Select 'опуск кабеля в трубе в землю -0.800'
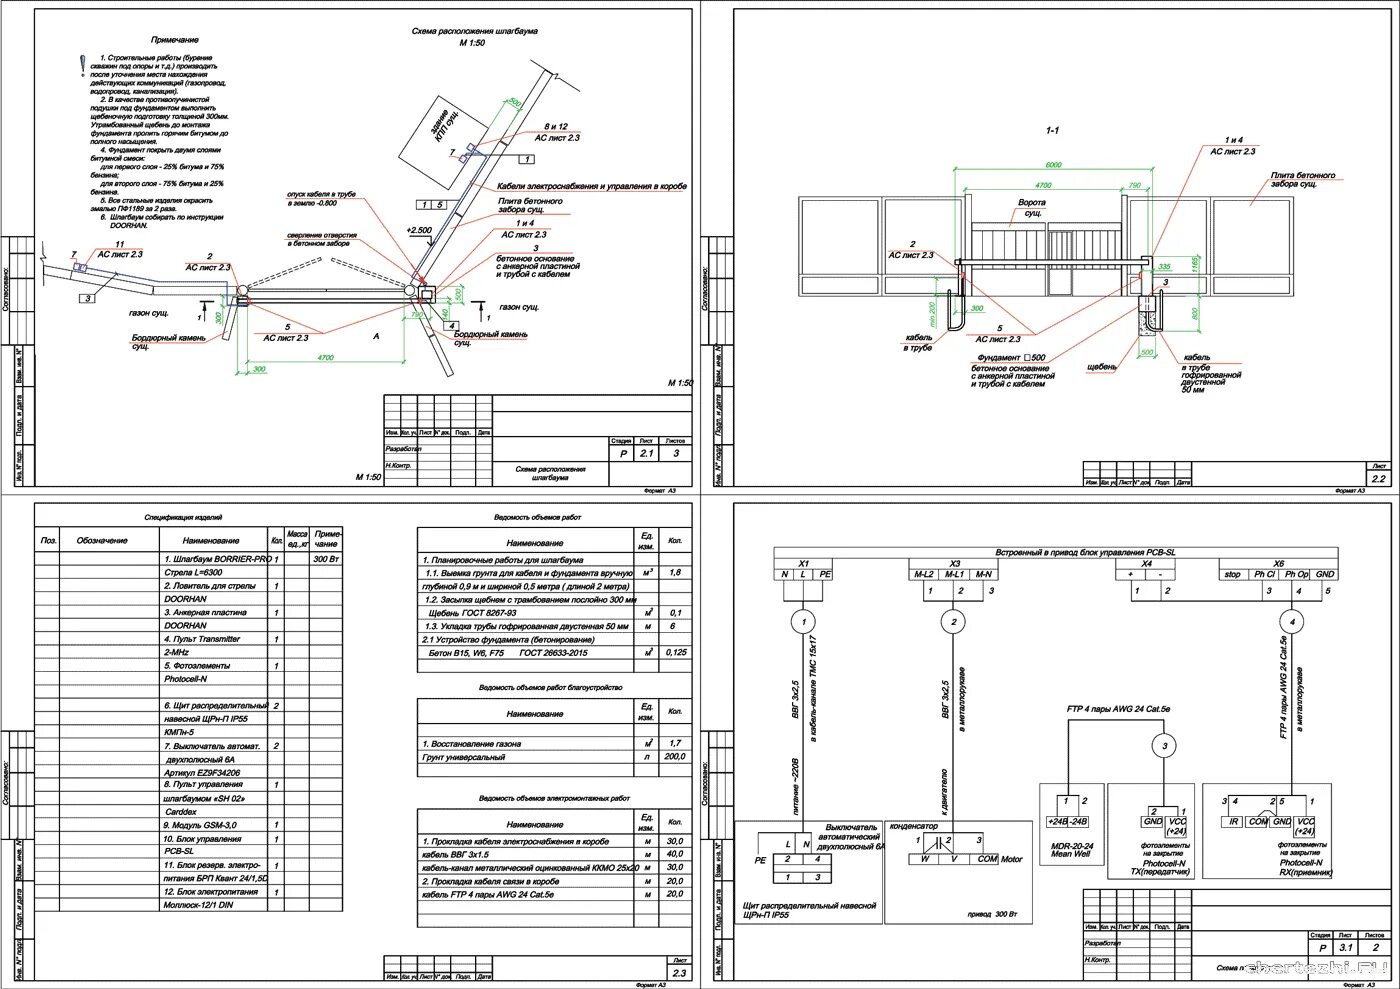Viewport: 1400px width, 989px height. [321, 198]
